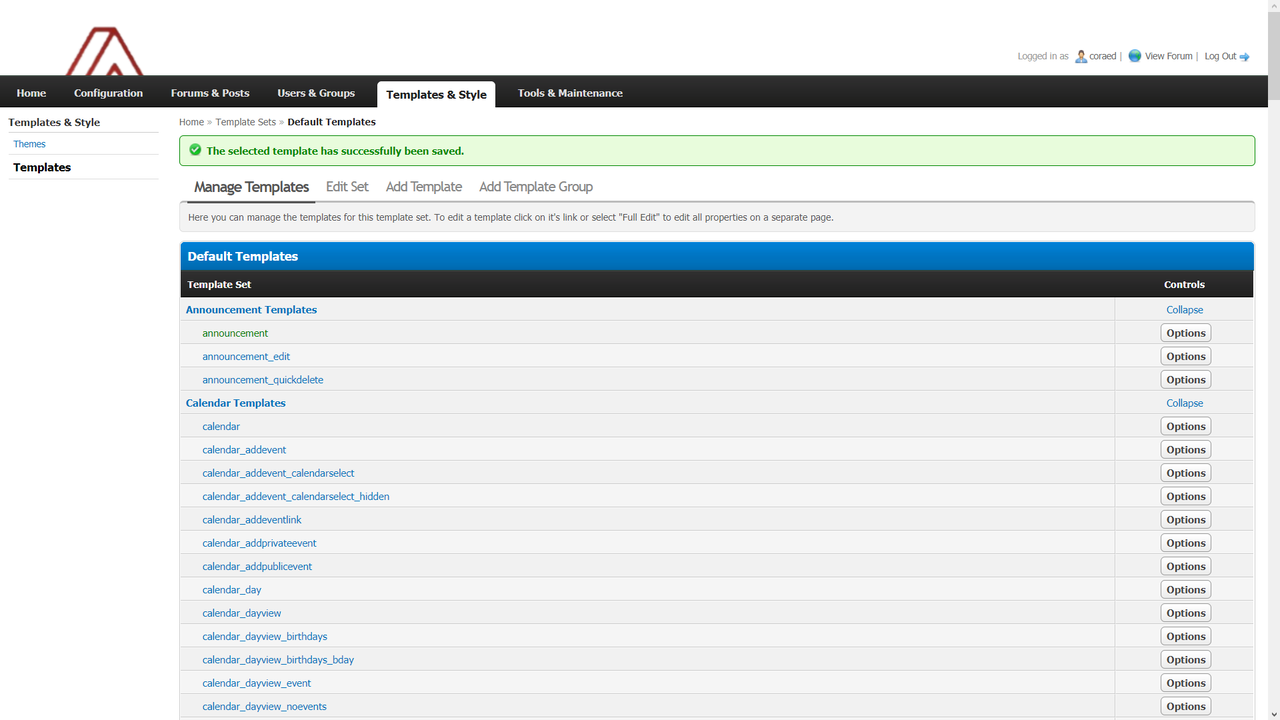Open Options dropdown for announcement_quickdelete

click(1186, 380)
